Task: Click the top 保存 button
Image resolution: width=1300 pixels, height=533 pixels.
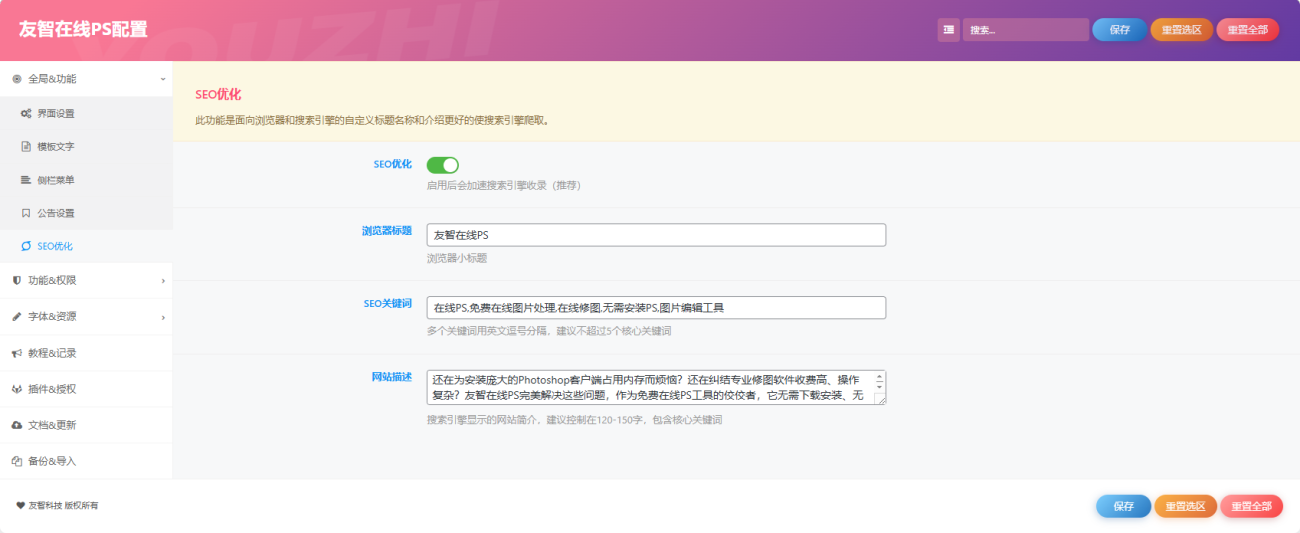Action: coord(1119,30)
